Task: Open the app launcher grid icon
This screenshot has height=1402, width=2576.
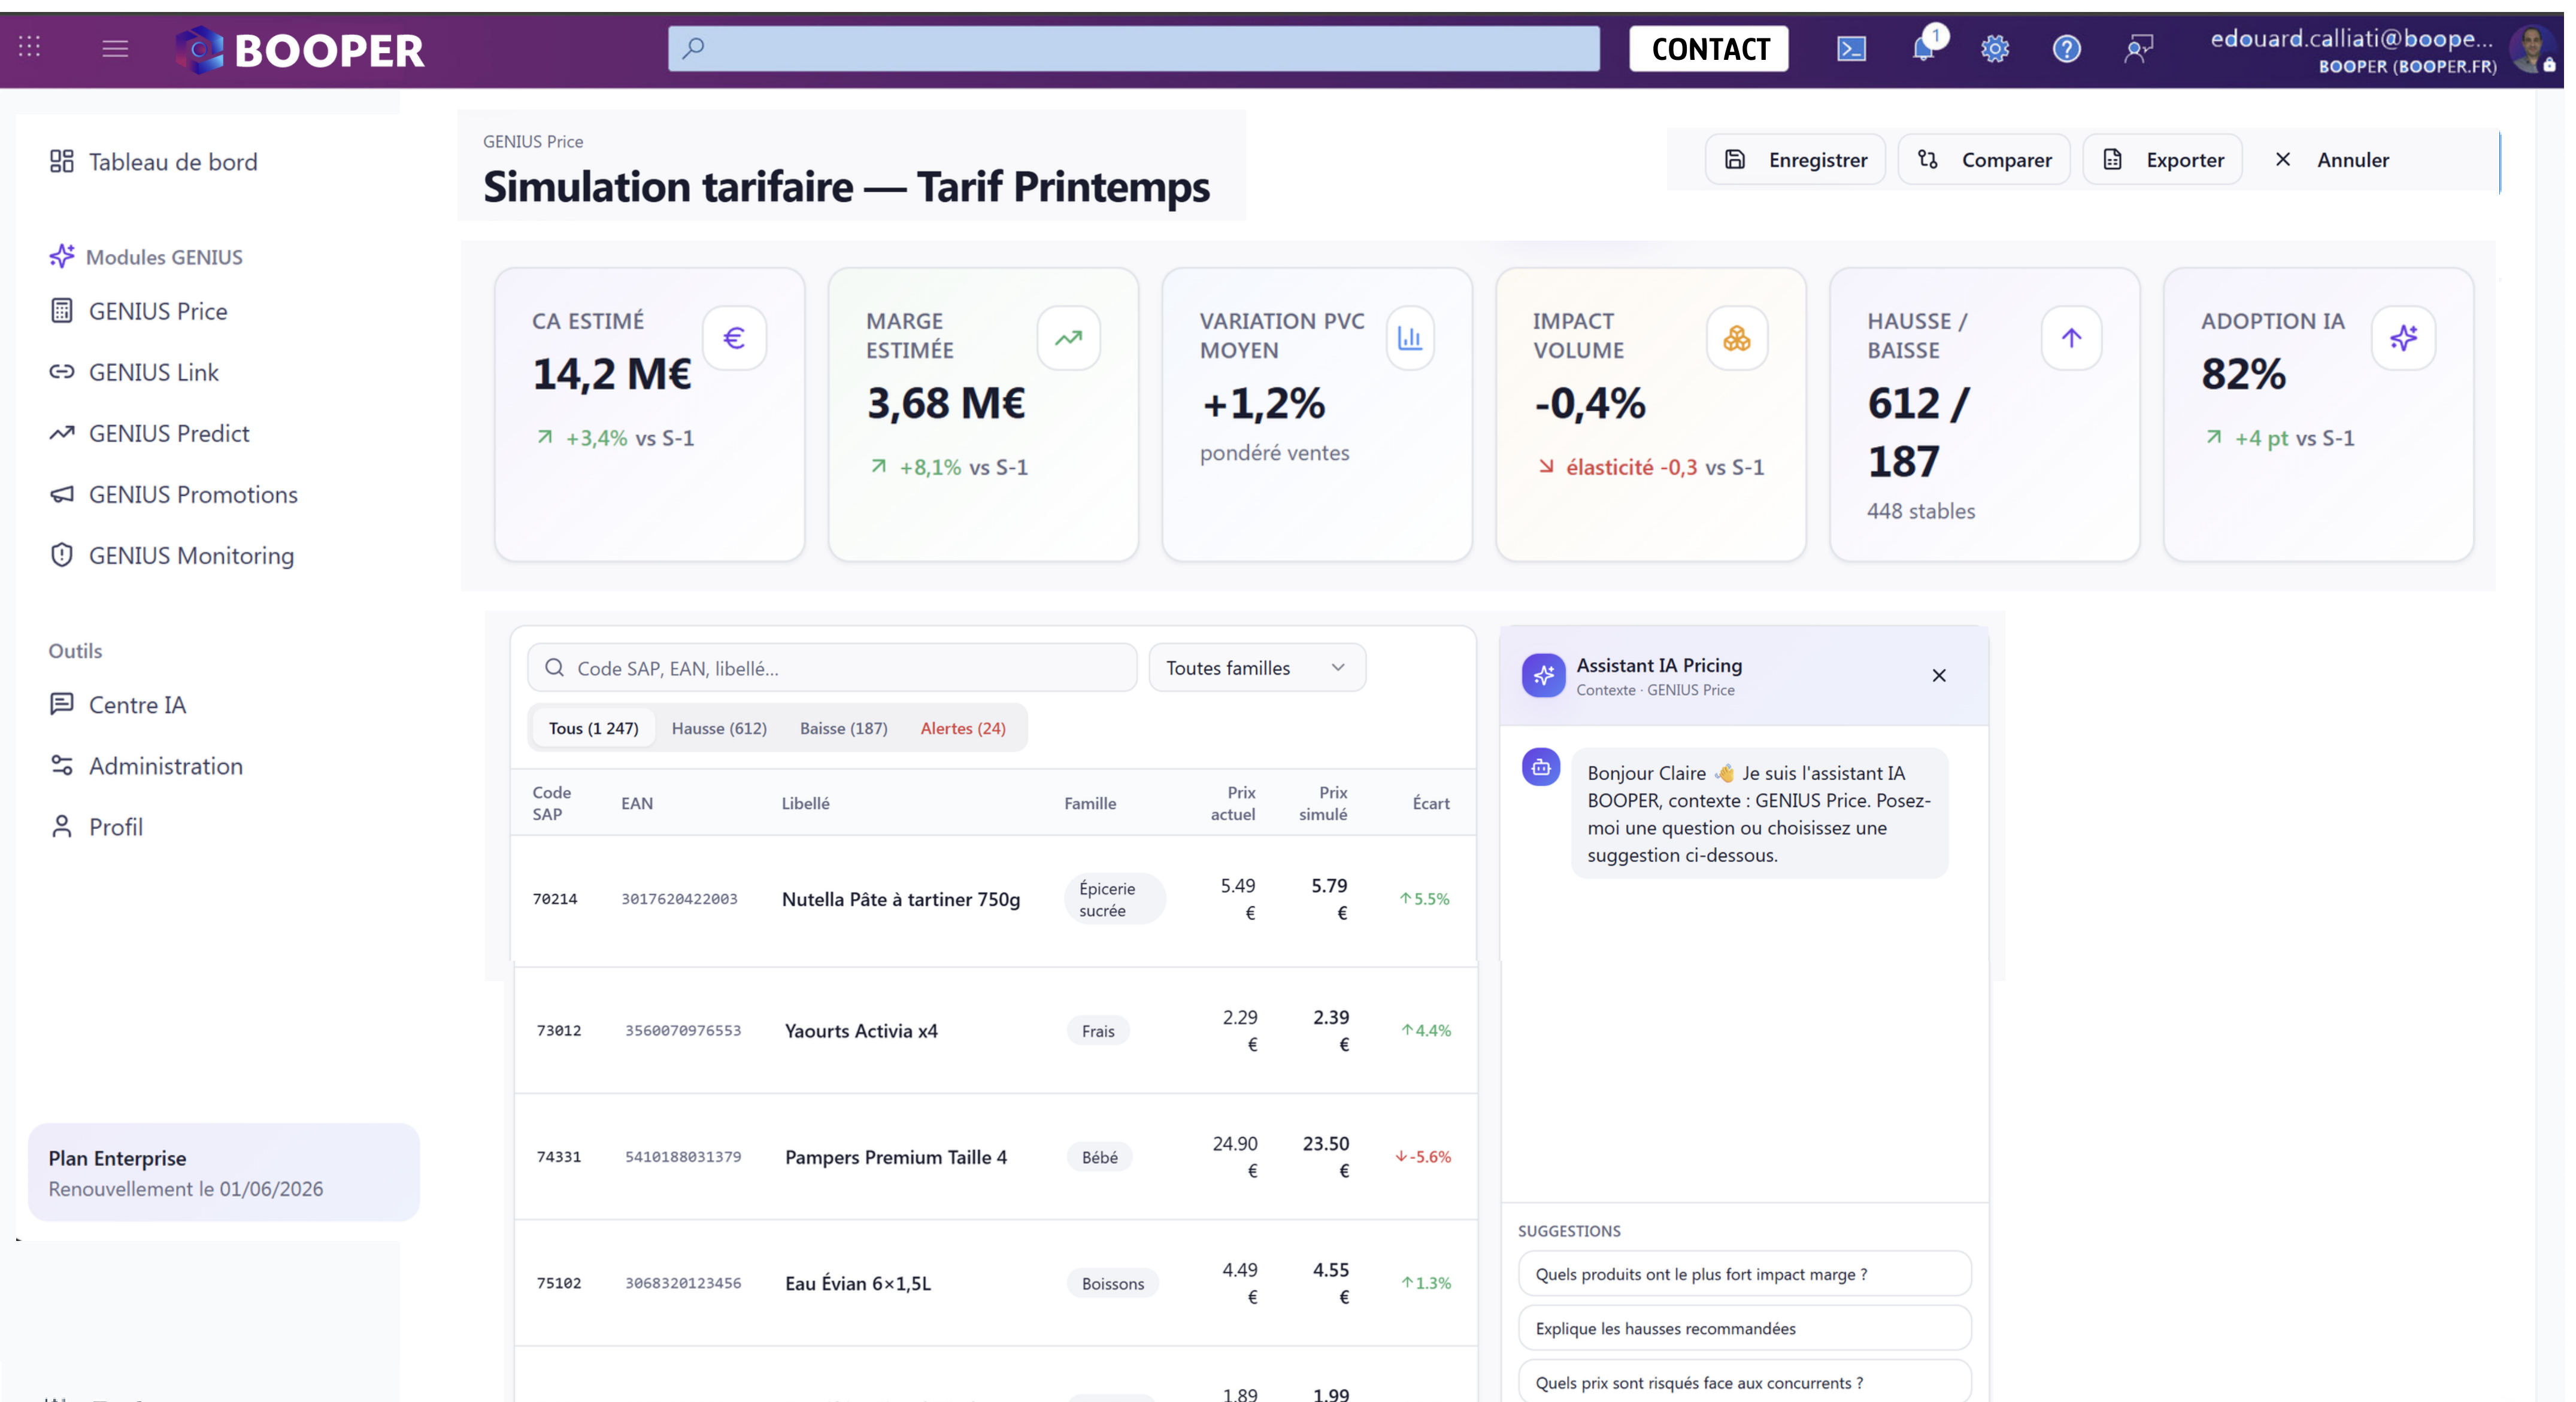Action: [30, 47]
